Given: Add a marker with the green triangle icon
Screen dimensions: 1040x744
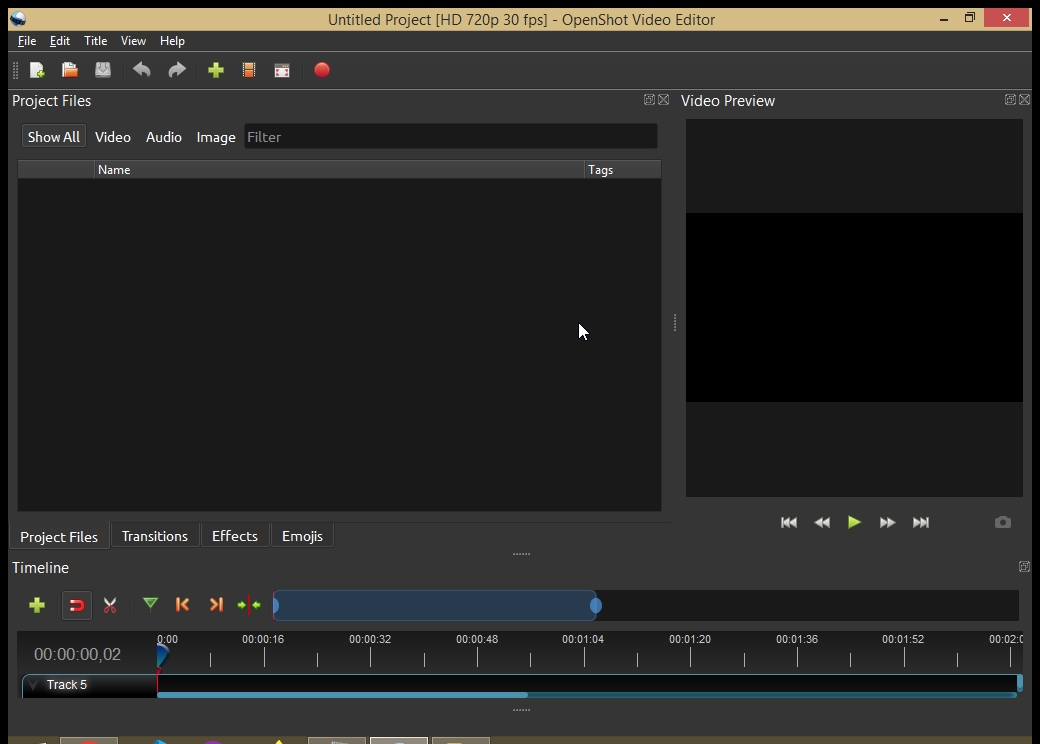Looking at the screenshot, I should click(x=150, y=603).
